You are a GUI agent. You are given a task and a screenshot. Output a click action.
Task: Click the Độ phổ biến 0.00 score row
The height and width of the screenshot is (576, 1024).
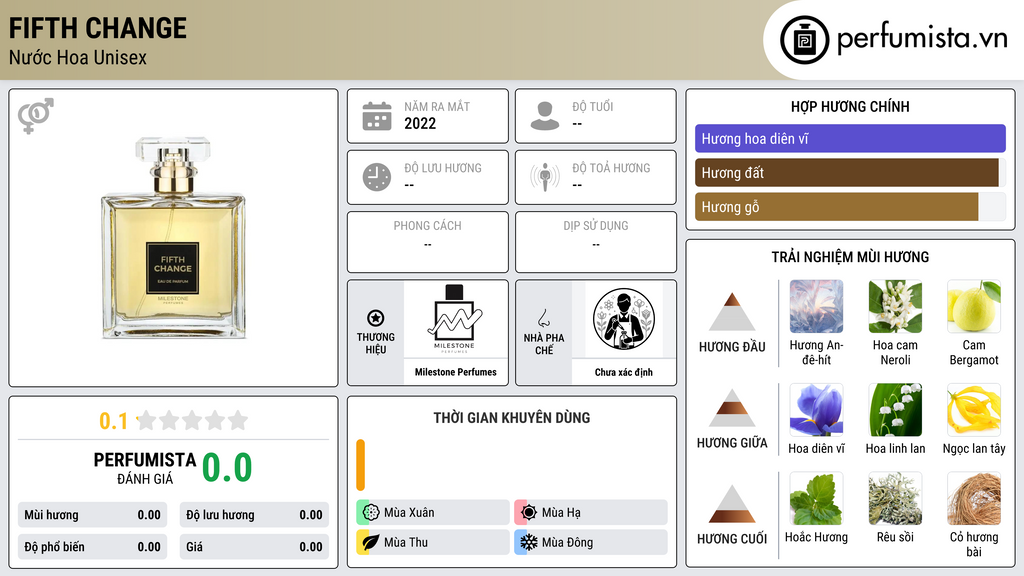click(x=92, y=547)
